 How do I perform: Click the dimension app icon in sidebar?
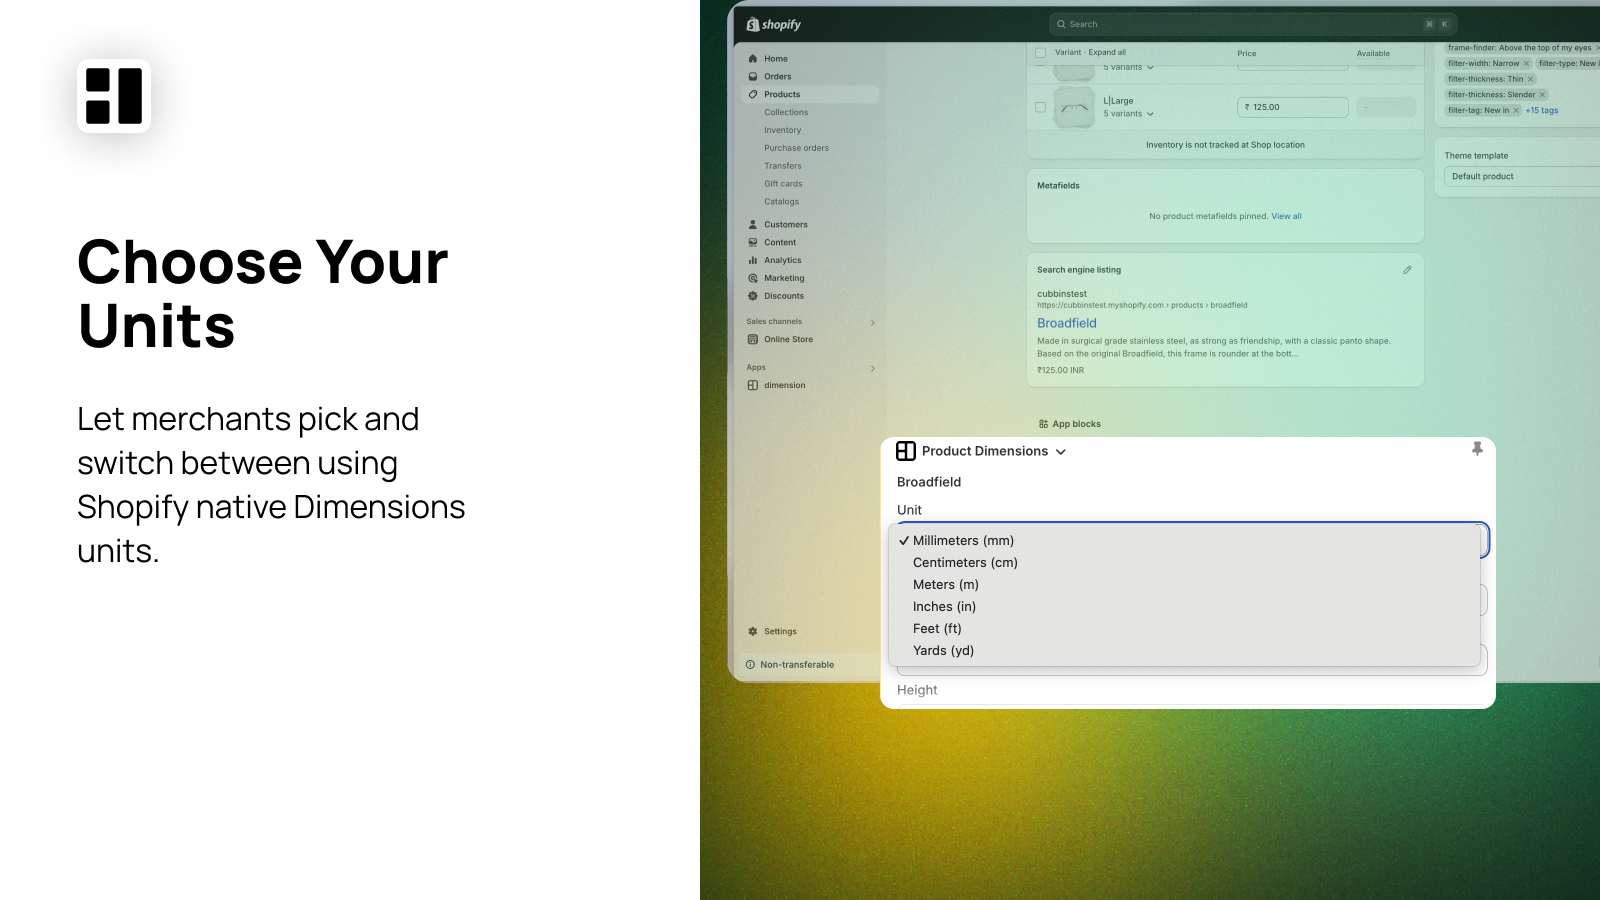click(753, 386)
